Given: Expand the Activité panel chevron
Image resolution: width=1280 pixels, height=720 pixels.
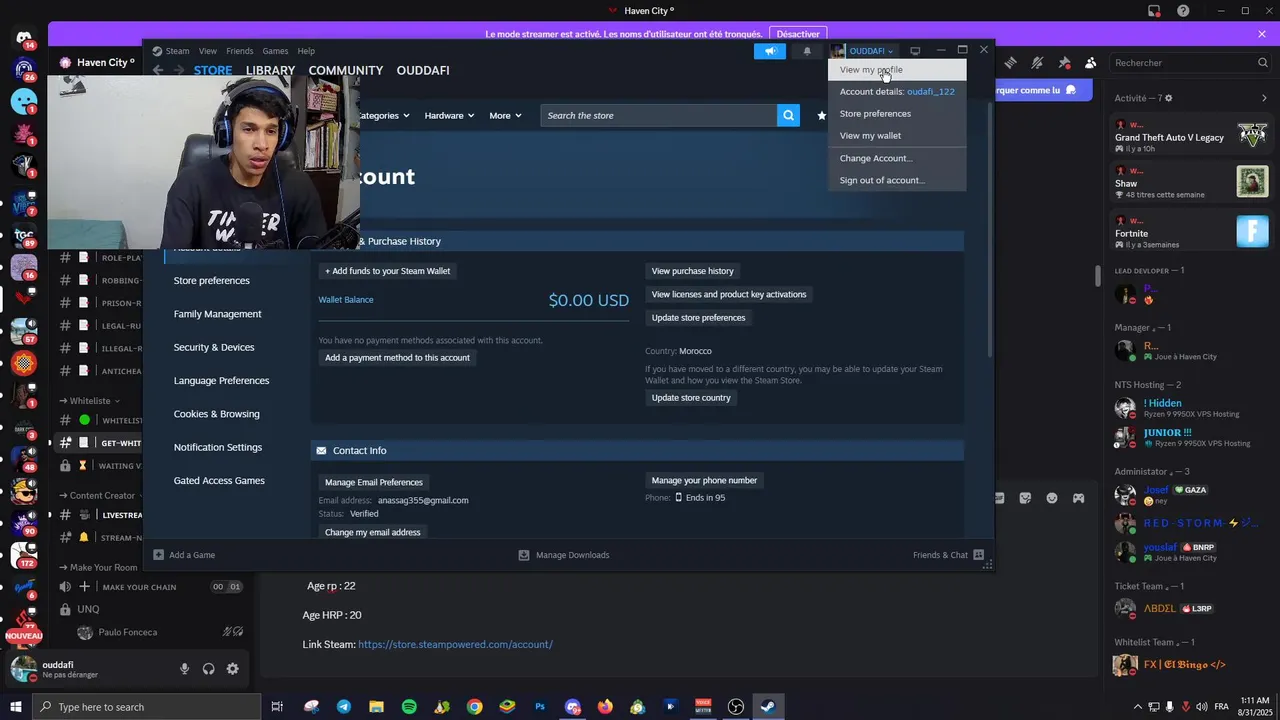Looking at the screenshot, I should [1264, 98].
